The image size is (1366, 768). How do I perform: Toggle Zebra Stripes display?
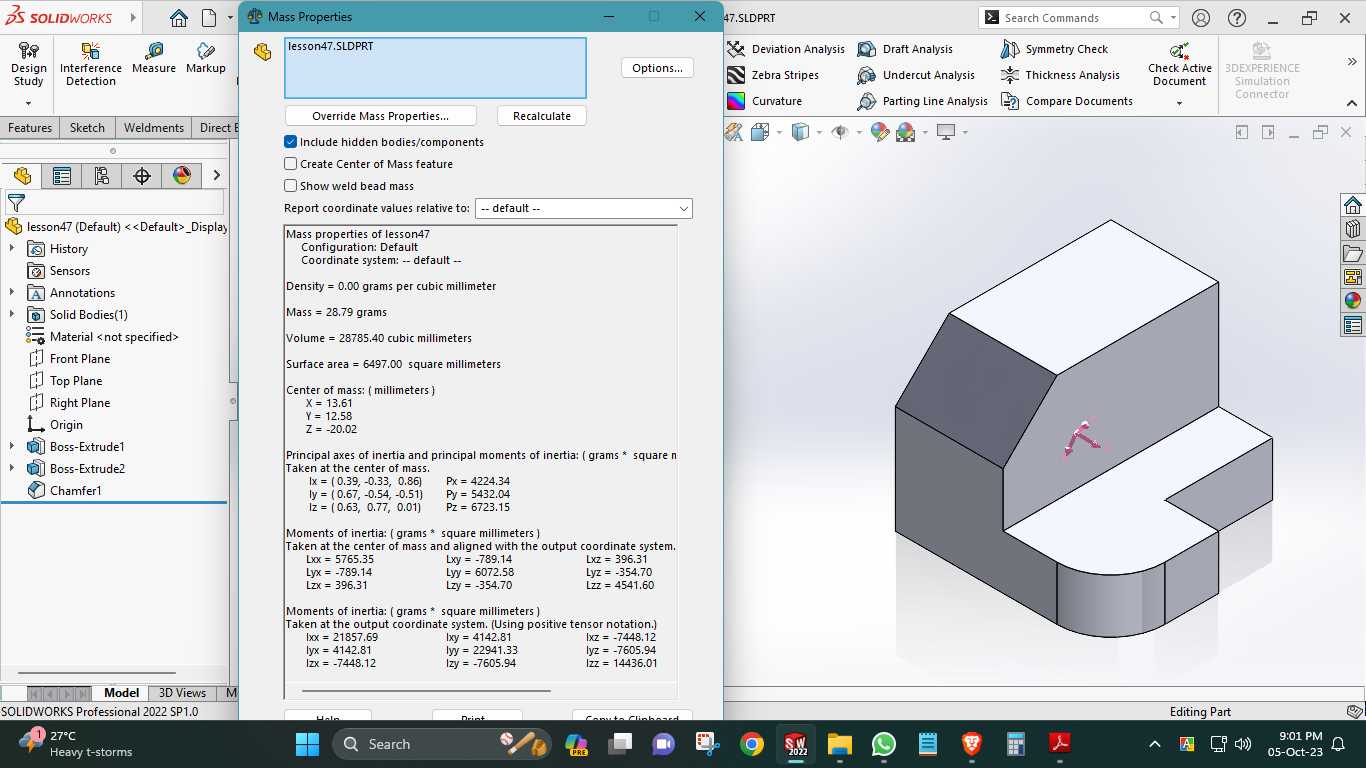point(773,75)
